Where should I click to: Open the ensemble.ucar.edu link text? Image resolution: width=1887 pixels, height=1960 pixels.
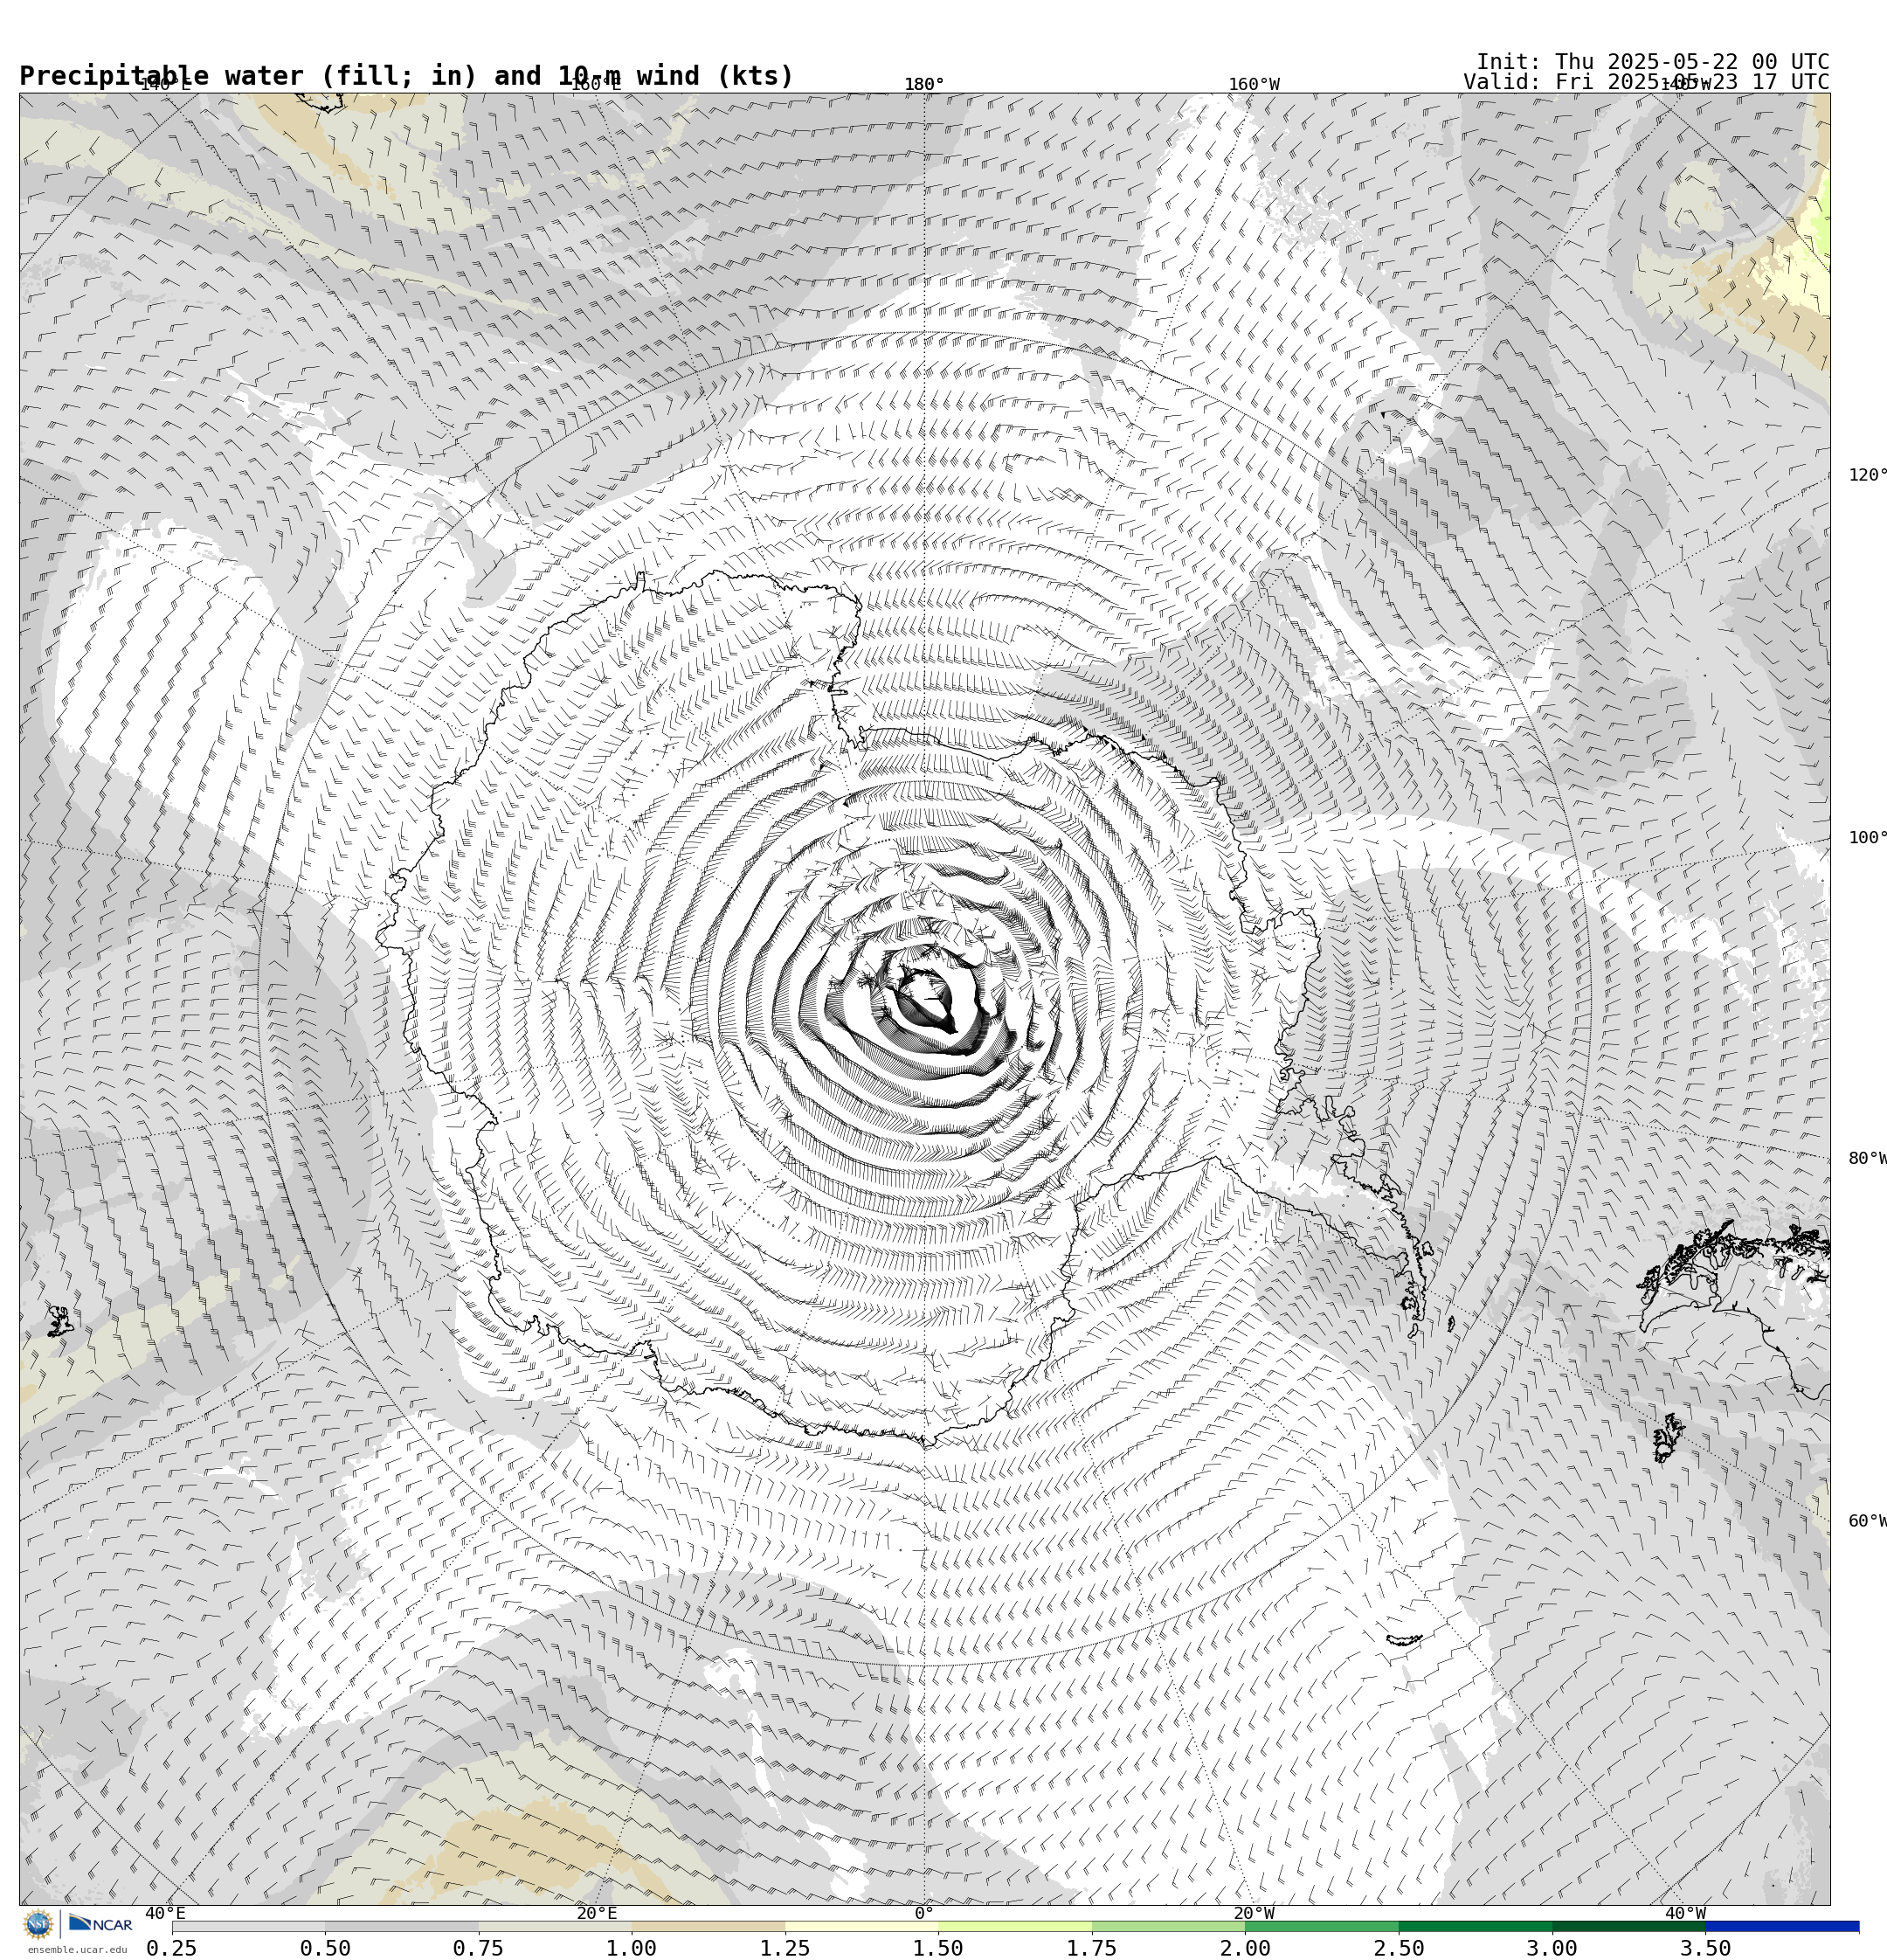tap(77, 1949)
